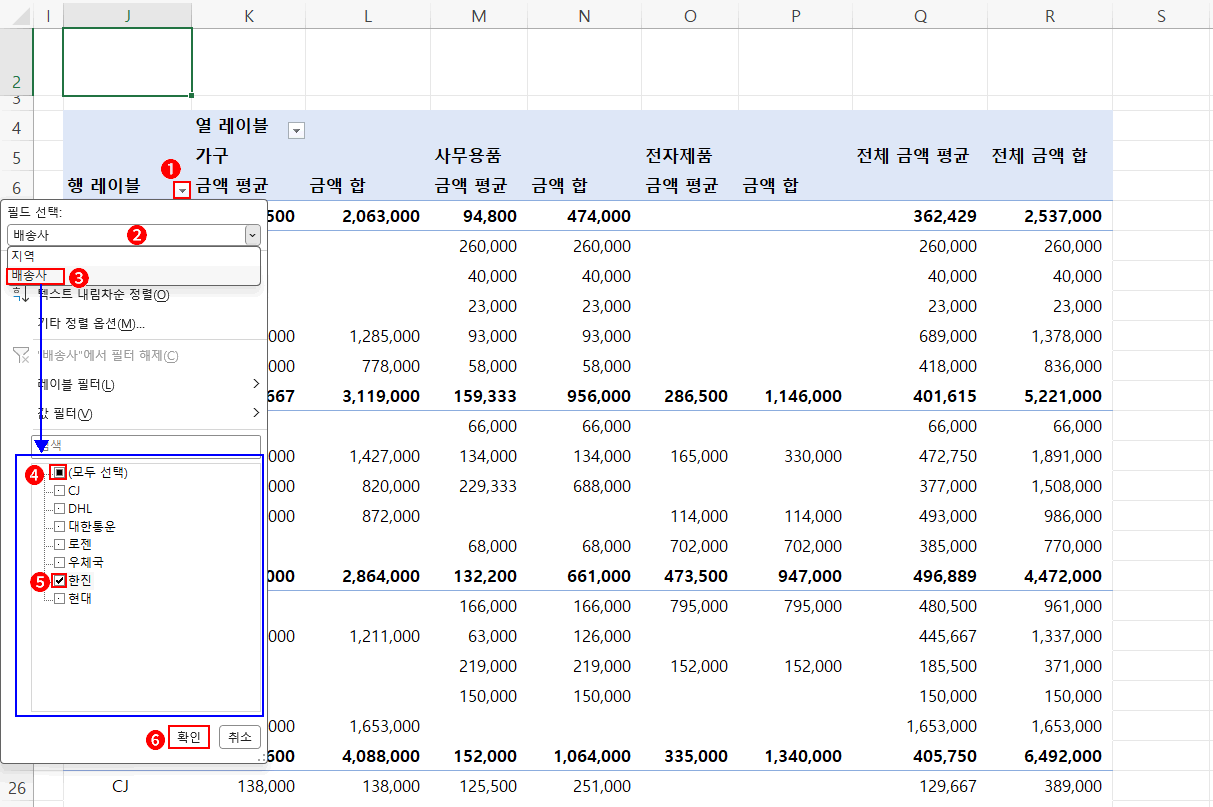The height and width of the screenshot is (807, 1213).
Task: Open the 행 레이블 filter dropdown arrow
Action: [181, 190]
